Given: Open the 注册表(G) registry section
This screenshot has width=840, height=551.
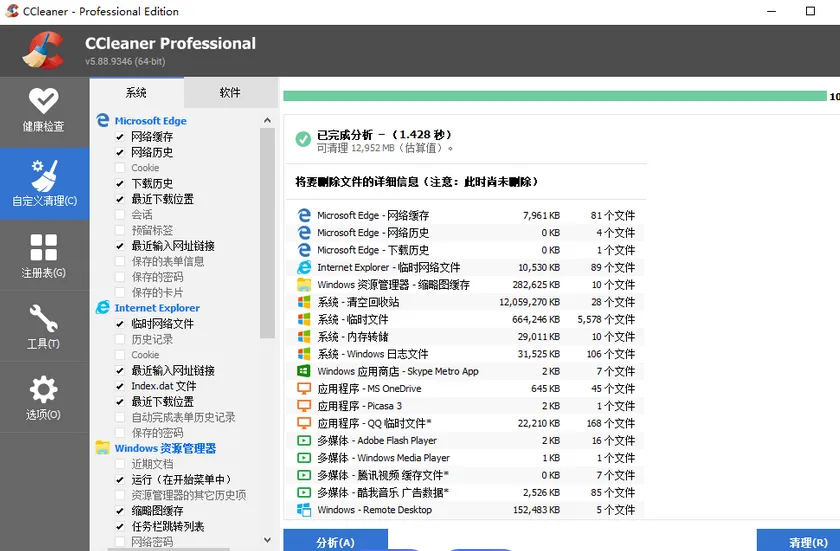Looking at the screenshot, I should (x=44, y=256).
